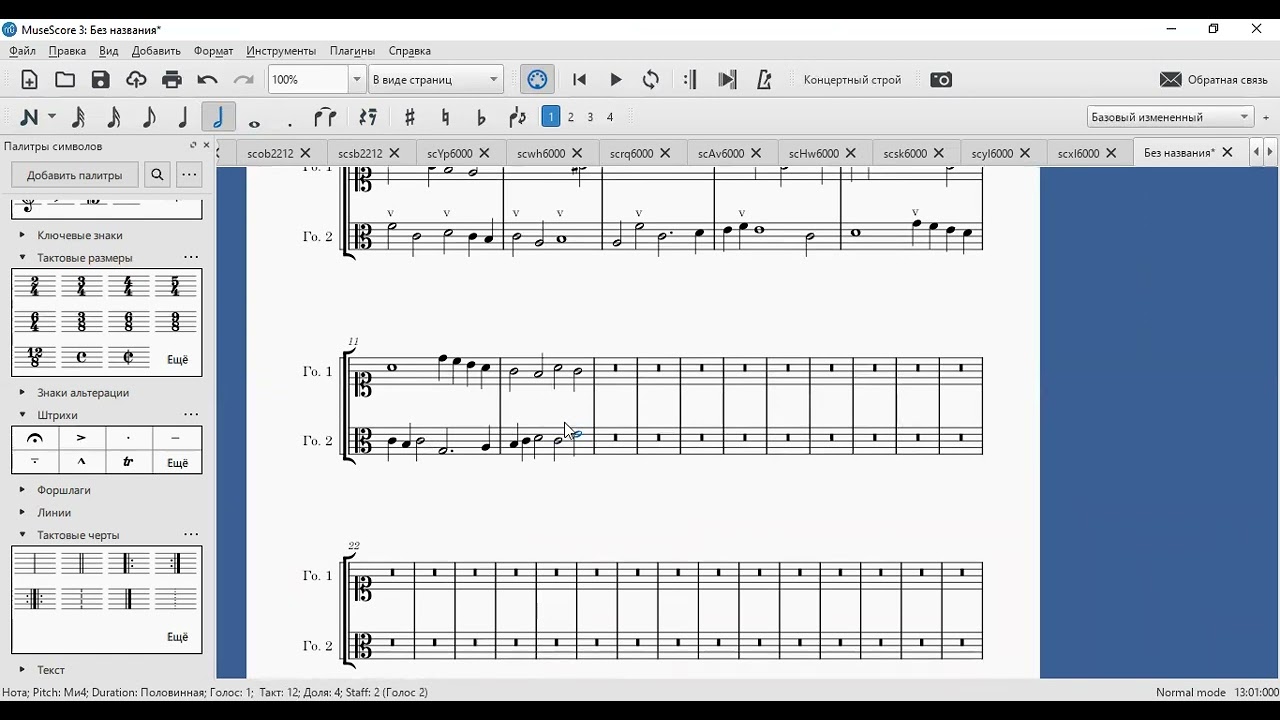Expand the 'Форшлаги' palette
Image resolution: width=1280 pixels, height=720 pixels.
click(22, 490)
